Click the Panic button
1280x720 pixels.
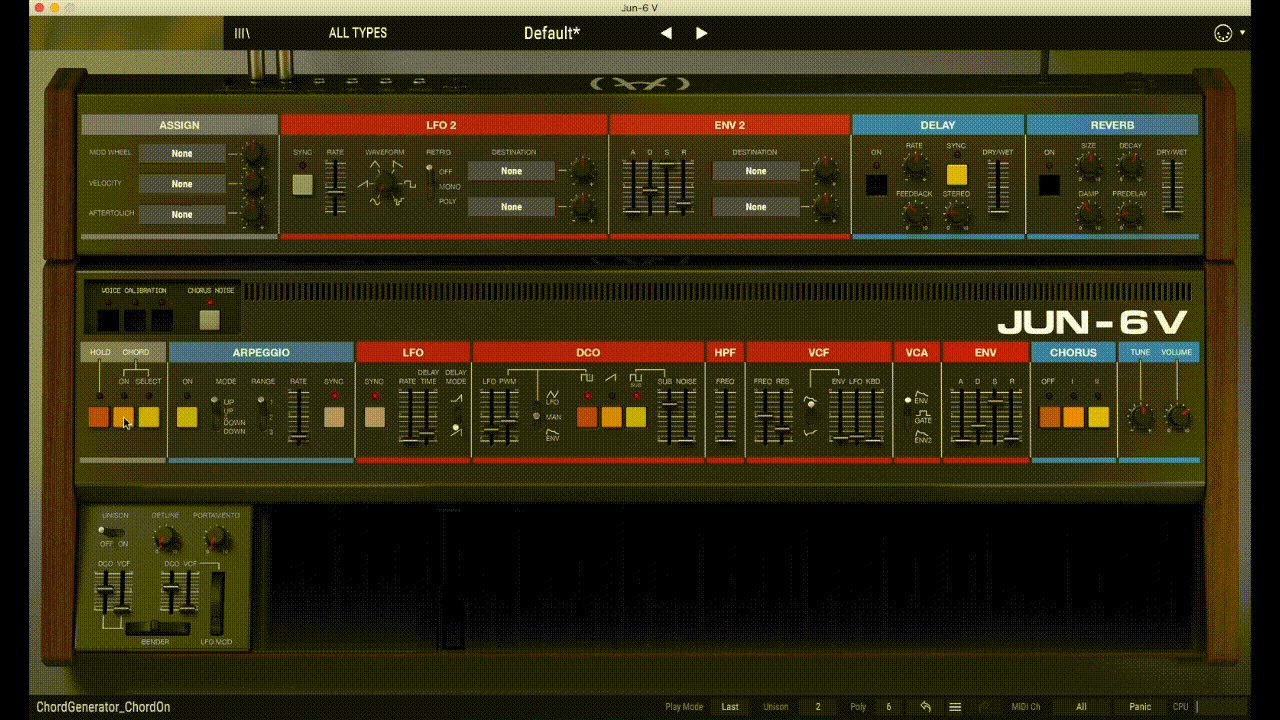tap(1140, 707)
